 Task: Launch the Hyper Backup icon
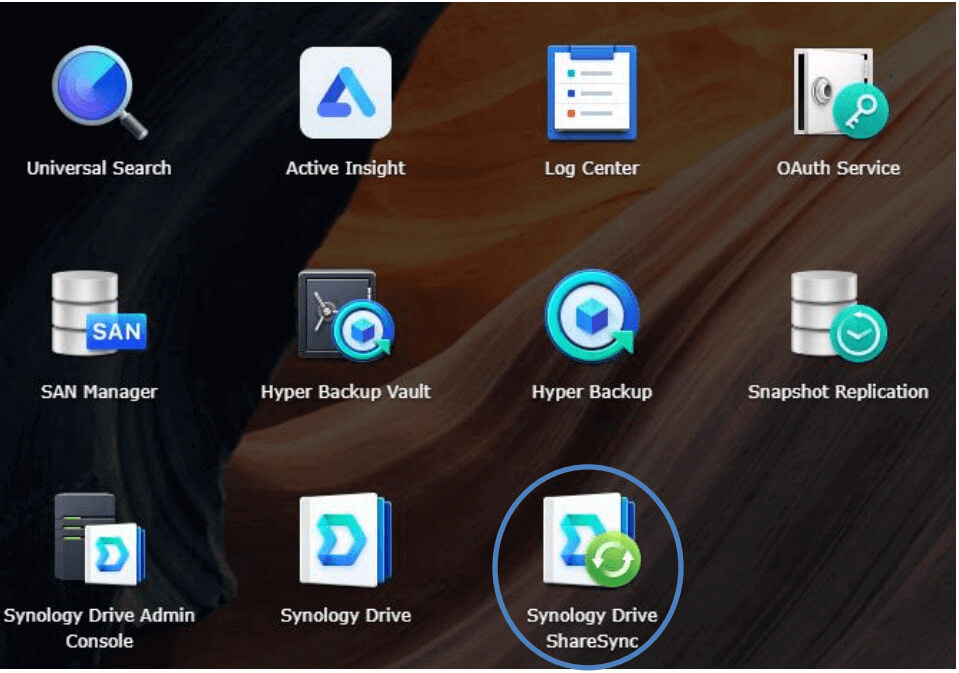(x=592, y=316)
